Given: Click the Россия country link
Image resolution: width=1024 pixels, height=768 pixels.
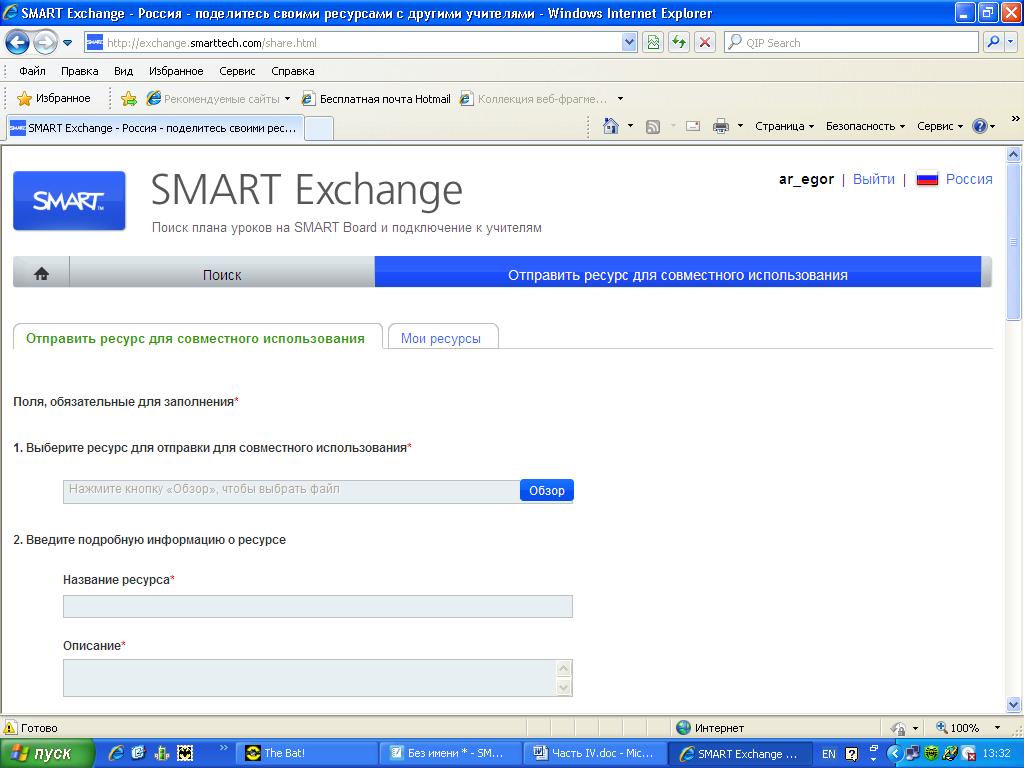Looking at the screenshot, I should 969,179.
